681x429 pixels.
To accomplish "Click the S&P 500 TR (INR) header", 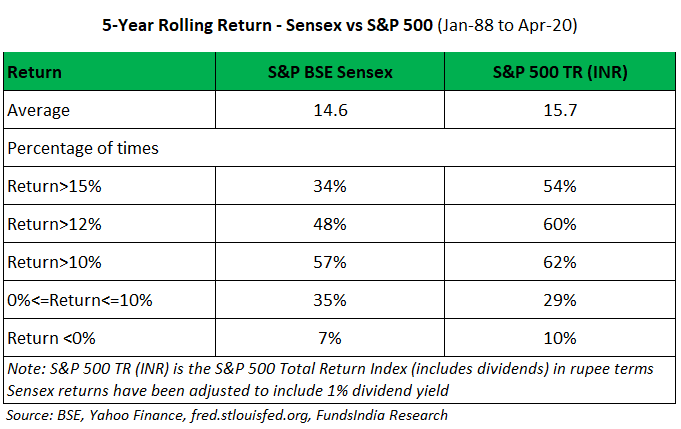I will coord(561,73).
